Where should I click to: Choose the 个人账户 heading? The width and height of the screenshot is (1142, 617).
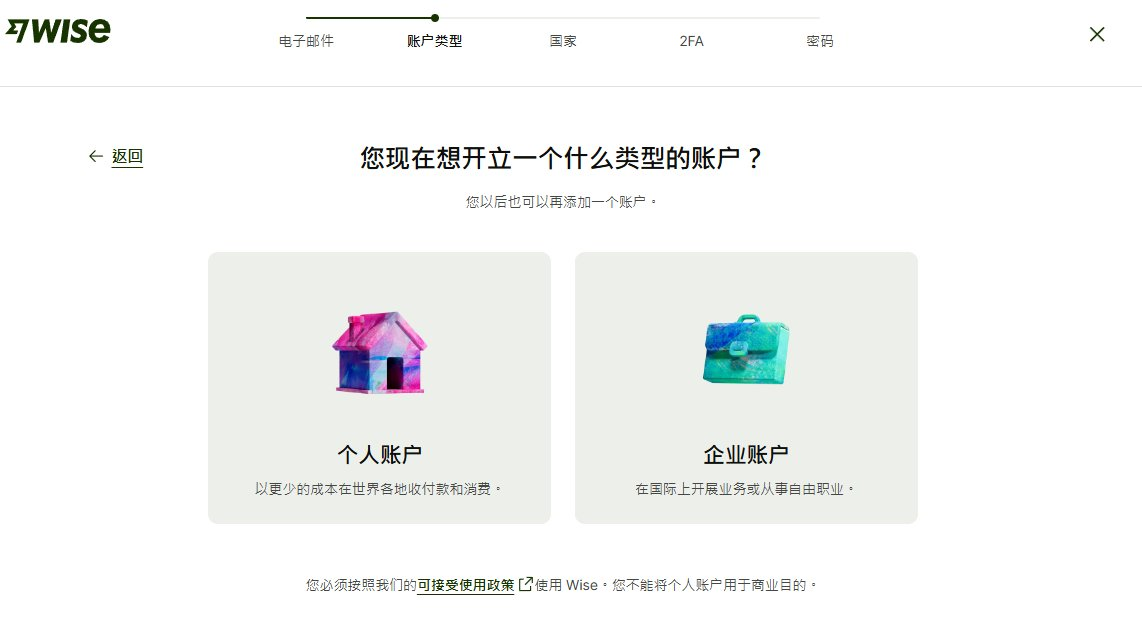point(379,455)
